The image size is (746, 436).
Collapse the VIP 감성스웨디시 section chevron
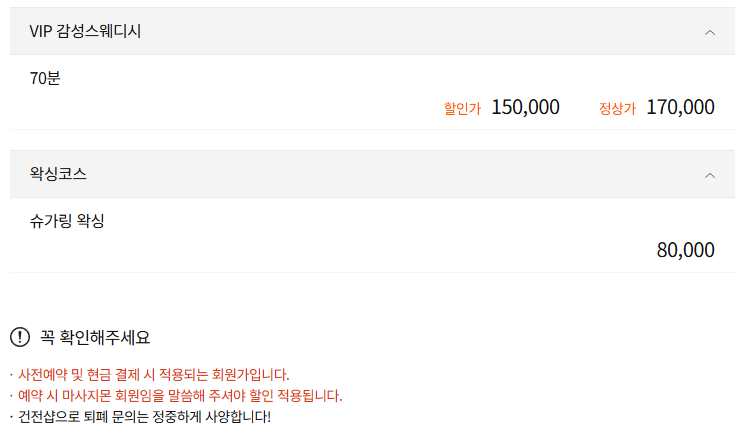pyautogui.click(x=710, y=32)
